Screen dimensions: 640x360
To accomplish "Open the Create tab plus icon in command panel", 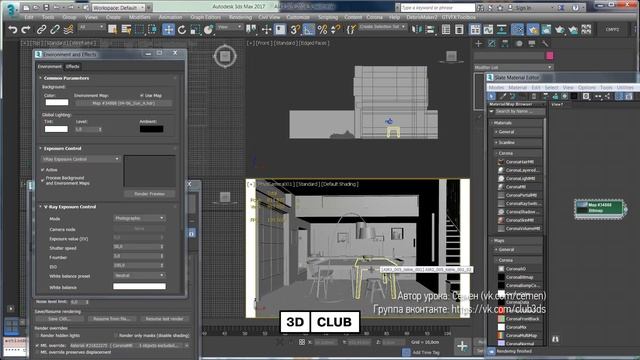I will 478,43.
